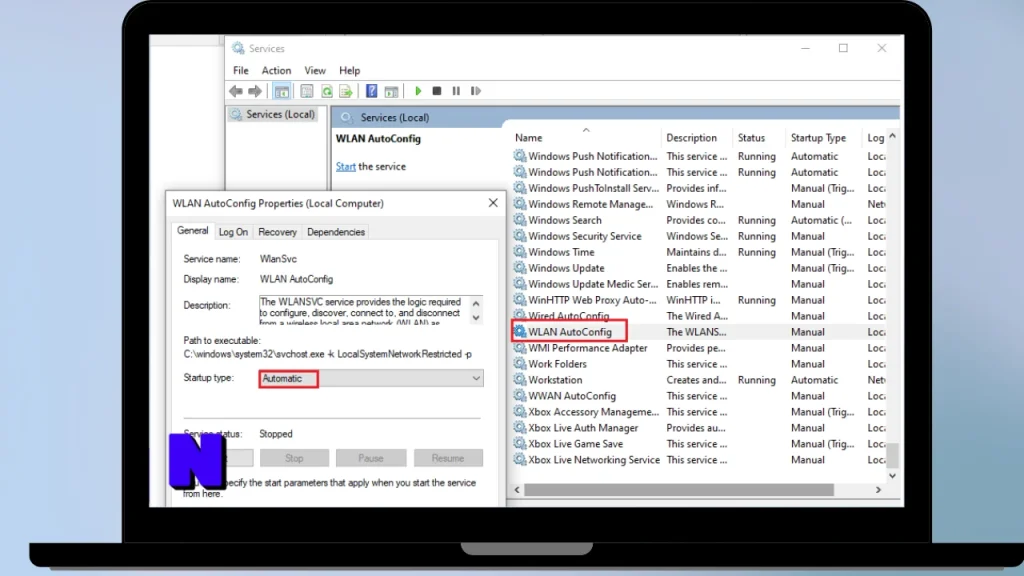Click gear icon beside Windows Remote Management
This screenshot has height=576, width=1024.
tap(520, 204)
